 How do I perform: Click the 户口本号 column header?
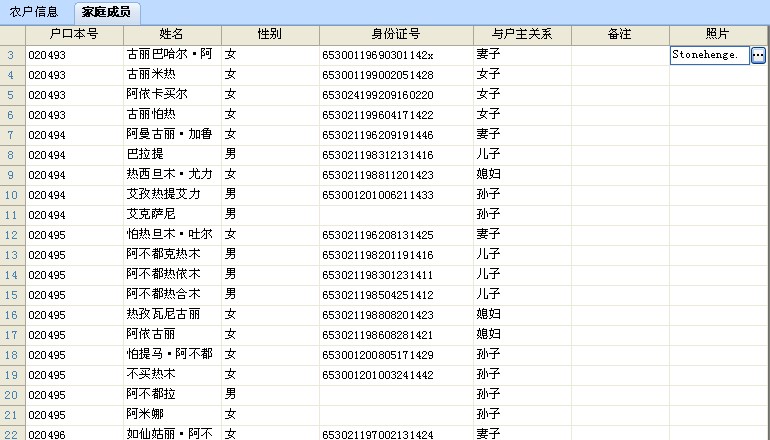[x=74, y=34]
